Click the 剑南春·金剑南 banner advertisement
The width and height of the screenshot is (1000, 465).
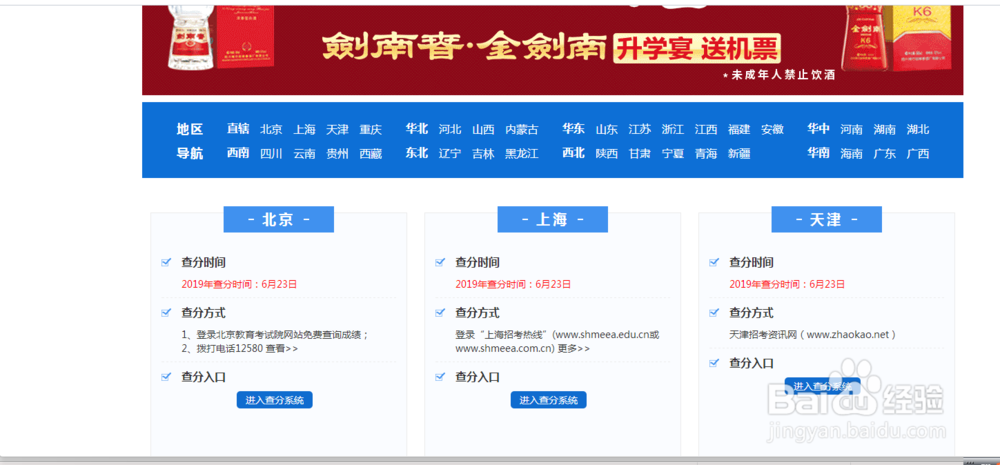[x=552, y=50]
